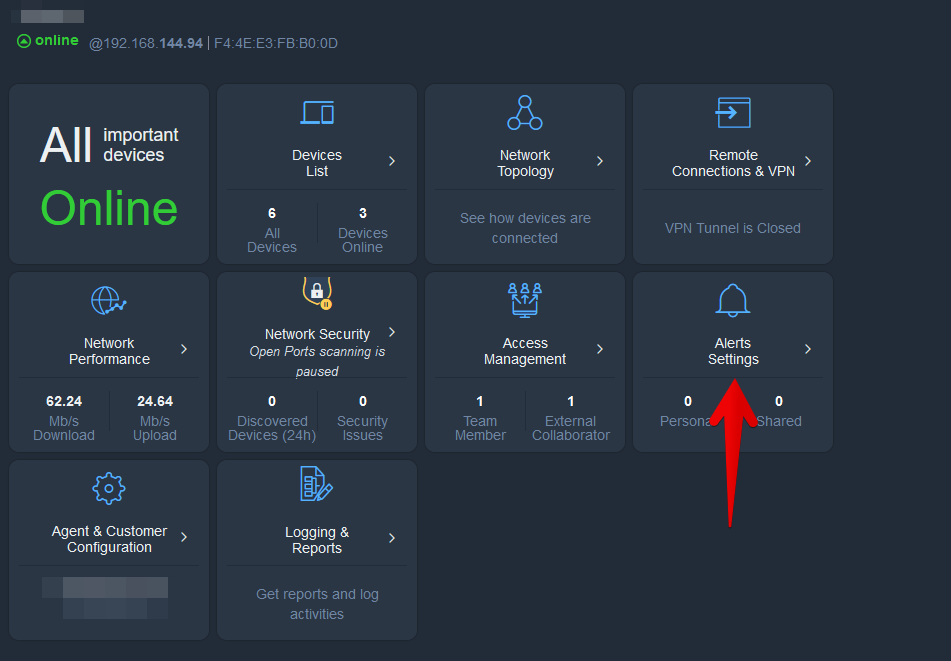The image size is (951, 661).
Task: Click the green online status icon
Action: pyautogui.click(x=24, y=41)
